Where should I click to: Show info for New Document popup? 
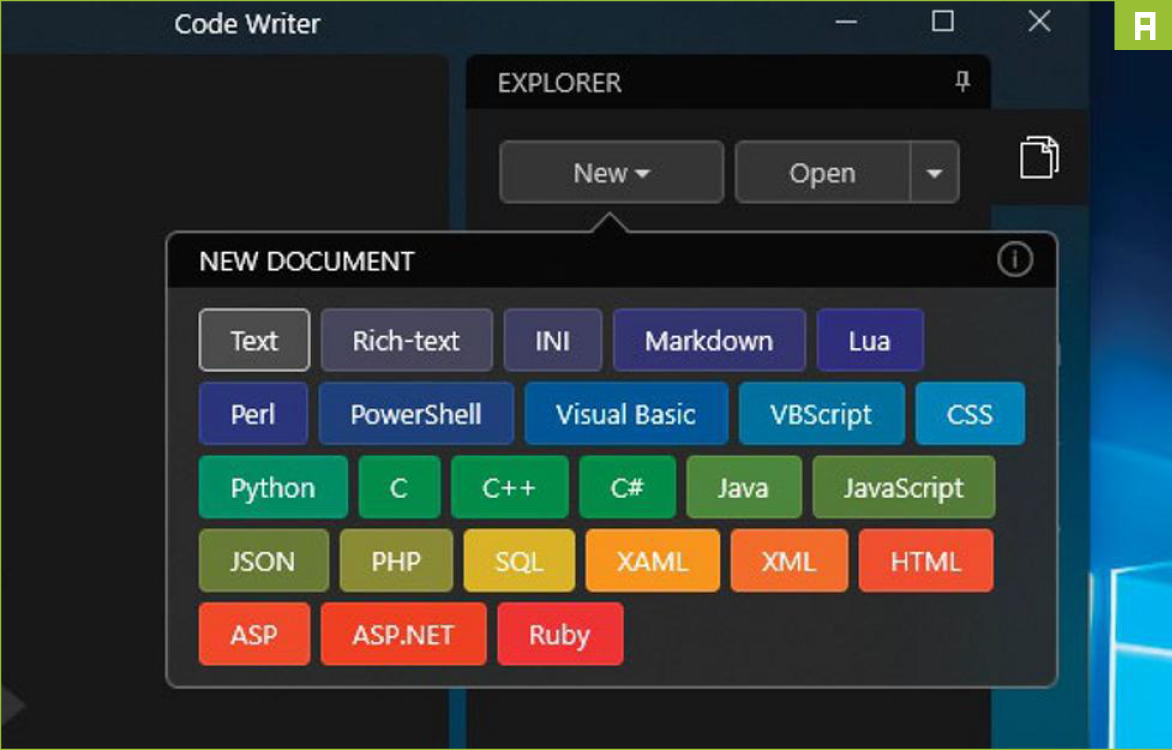pyautogui.click(x=1014, y=259)
